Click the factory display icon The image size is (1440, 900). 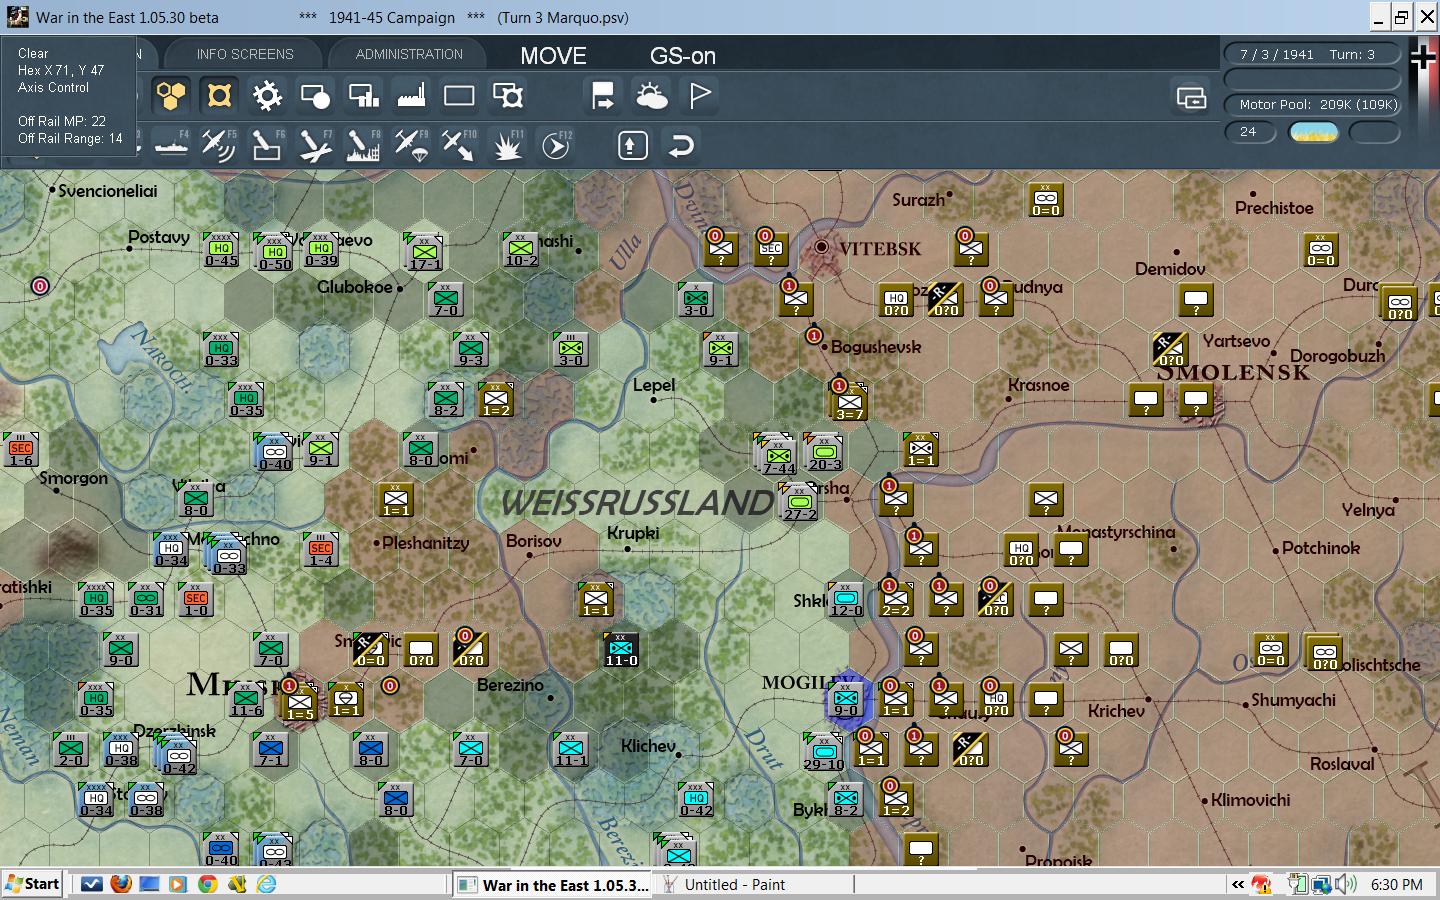click(x=411, y=96)
